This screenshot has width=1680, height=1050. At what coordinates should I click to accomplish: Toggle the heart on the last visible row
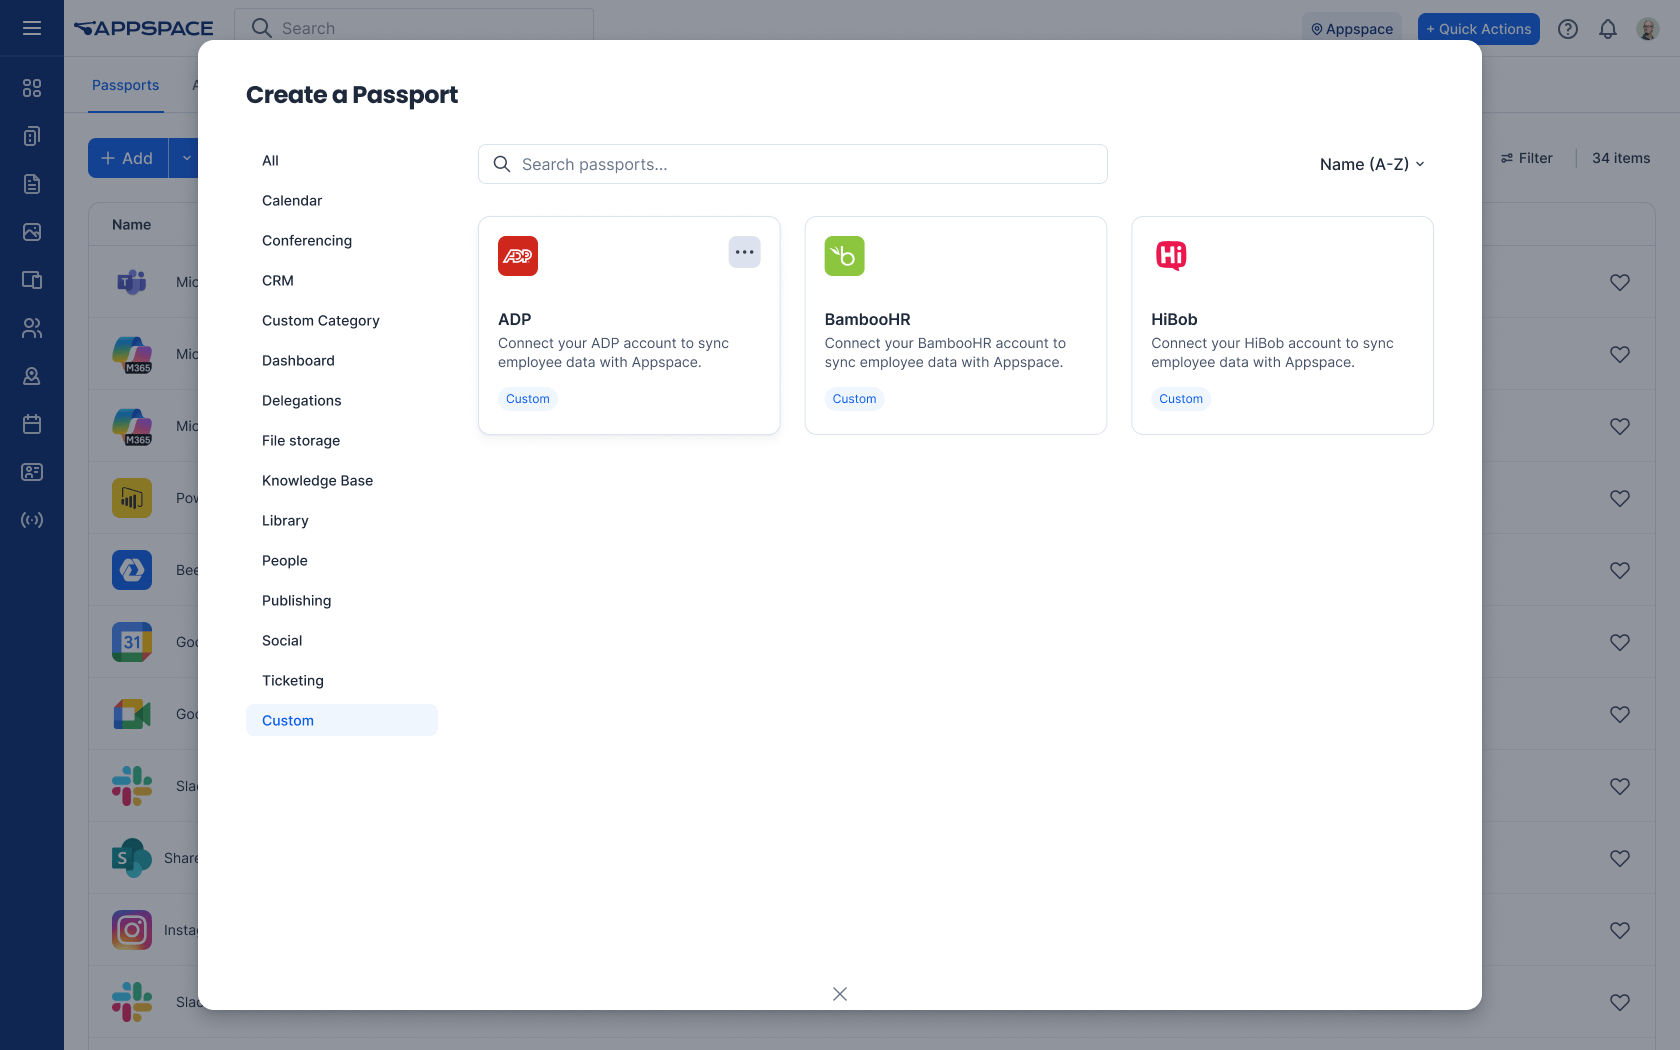(x=1620, y=1002)
